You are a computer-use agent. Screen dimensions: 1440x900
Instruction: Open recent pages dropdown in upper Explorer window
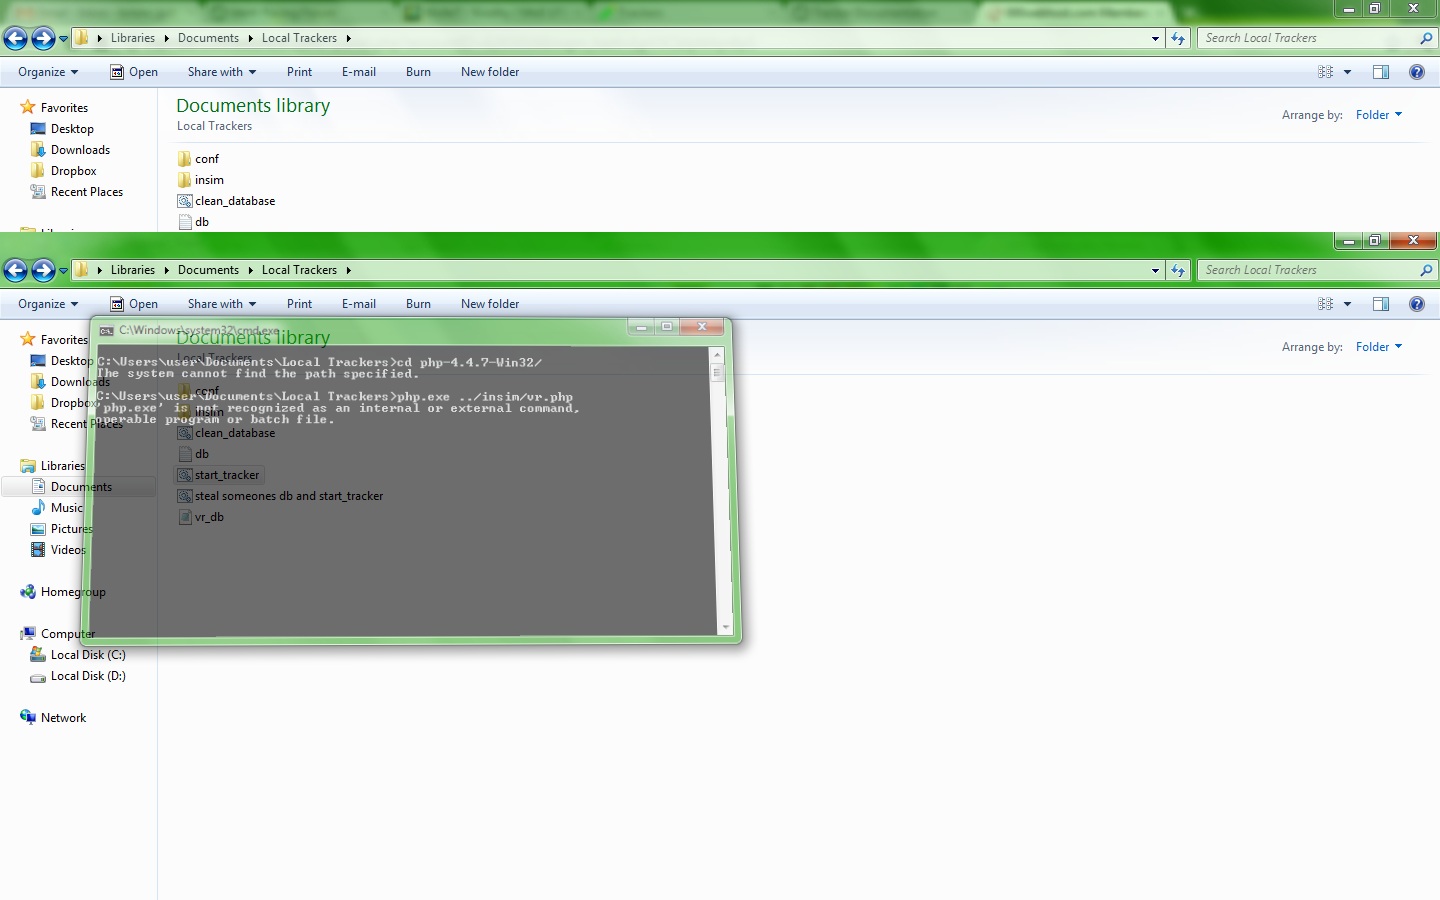click(x=64, y=39)
